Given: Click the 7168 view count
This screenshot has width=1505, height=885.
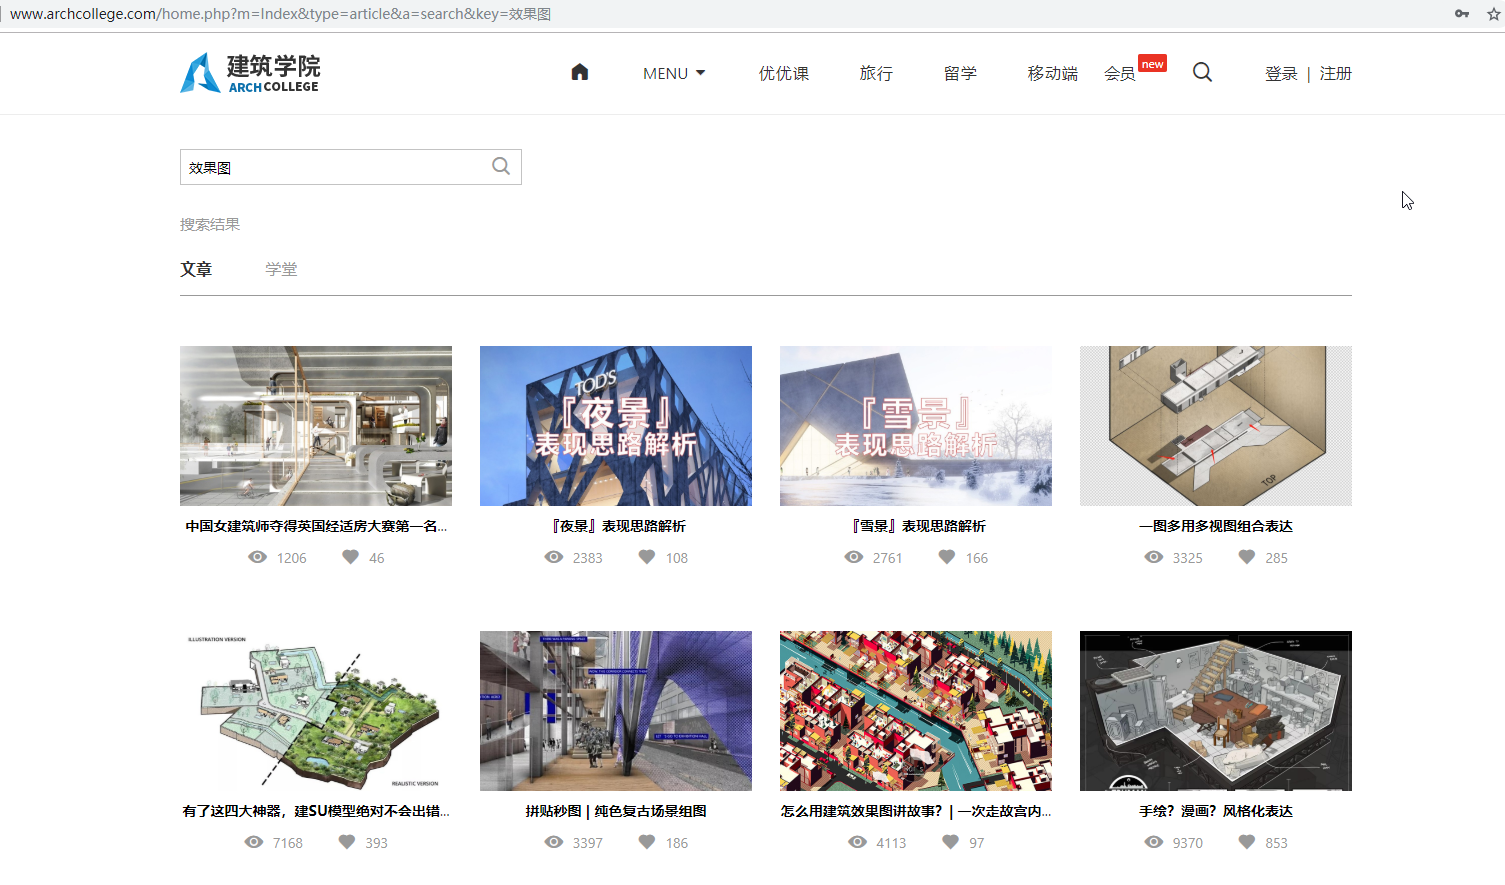Looking at the screenshot, I should coord(288,843).
